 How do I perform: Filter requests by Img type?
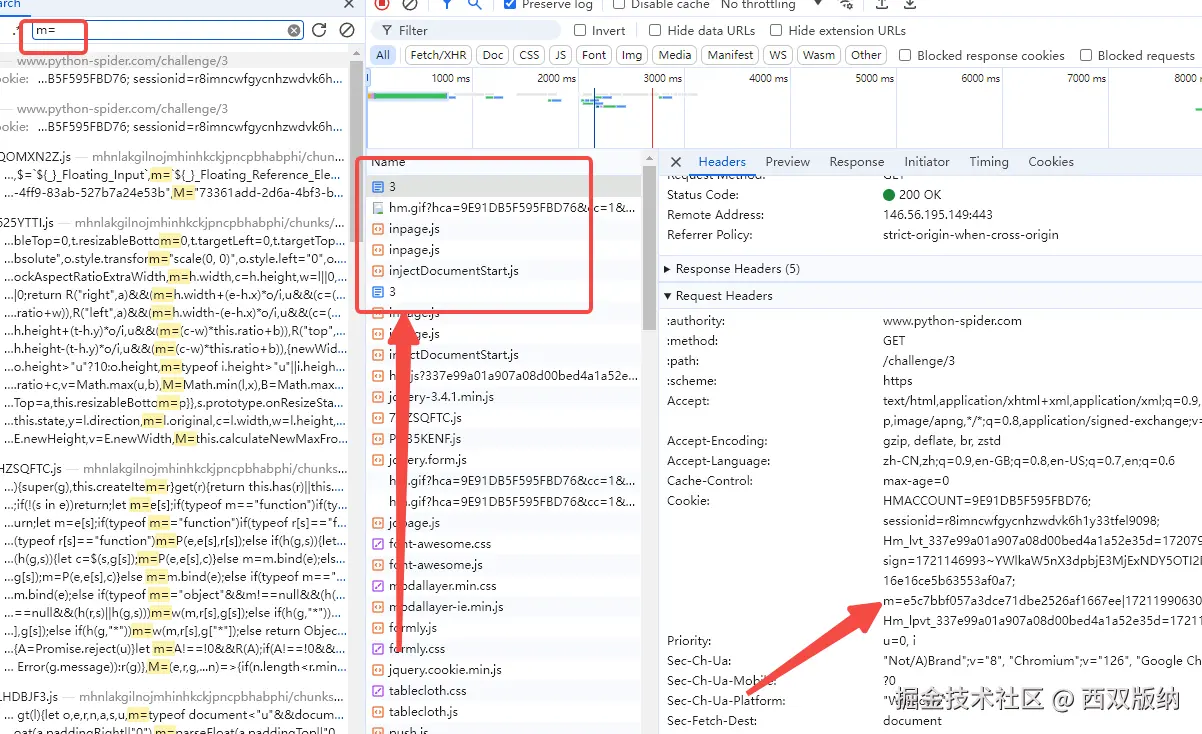(632, 55)
